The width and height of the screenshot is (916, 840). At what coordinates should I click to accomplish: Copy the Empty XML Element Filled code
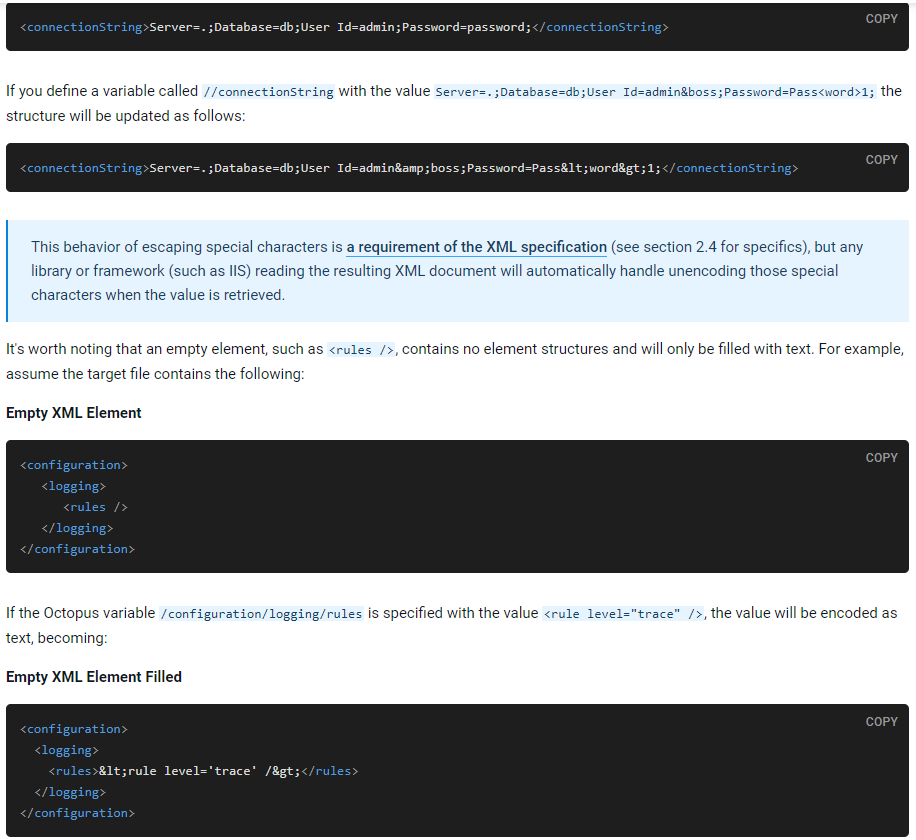pyautogui.click(x=881, y=722)
